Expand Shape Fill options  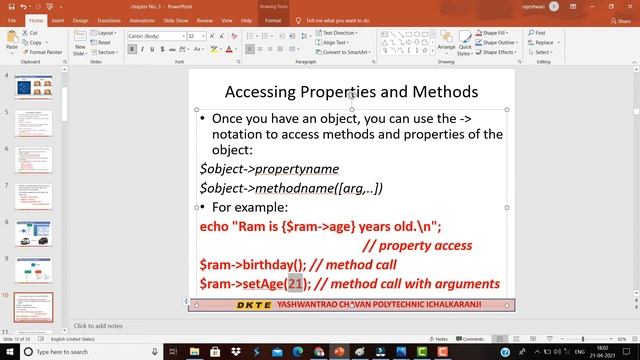(492, 33)
